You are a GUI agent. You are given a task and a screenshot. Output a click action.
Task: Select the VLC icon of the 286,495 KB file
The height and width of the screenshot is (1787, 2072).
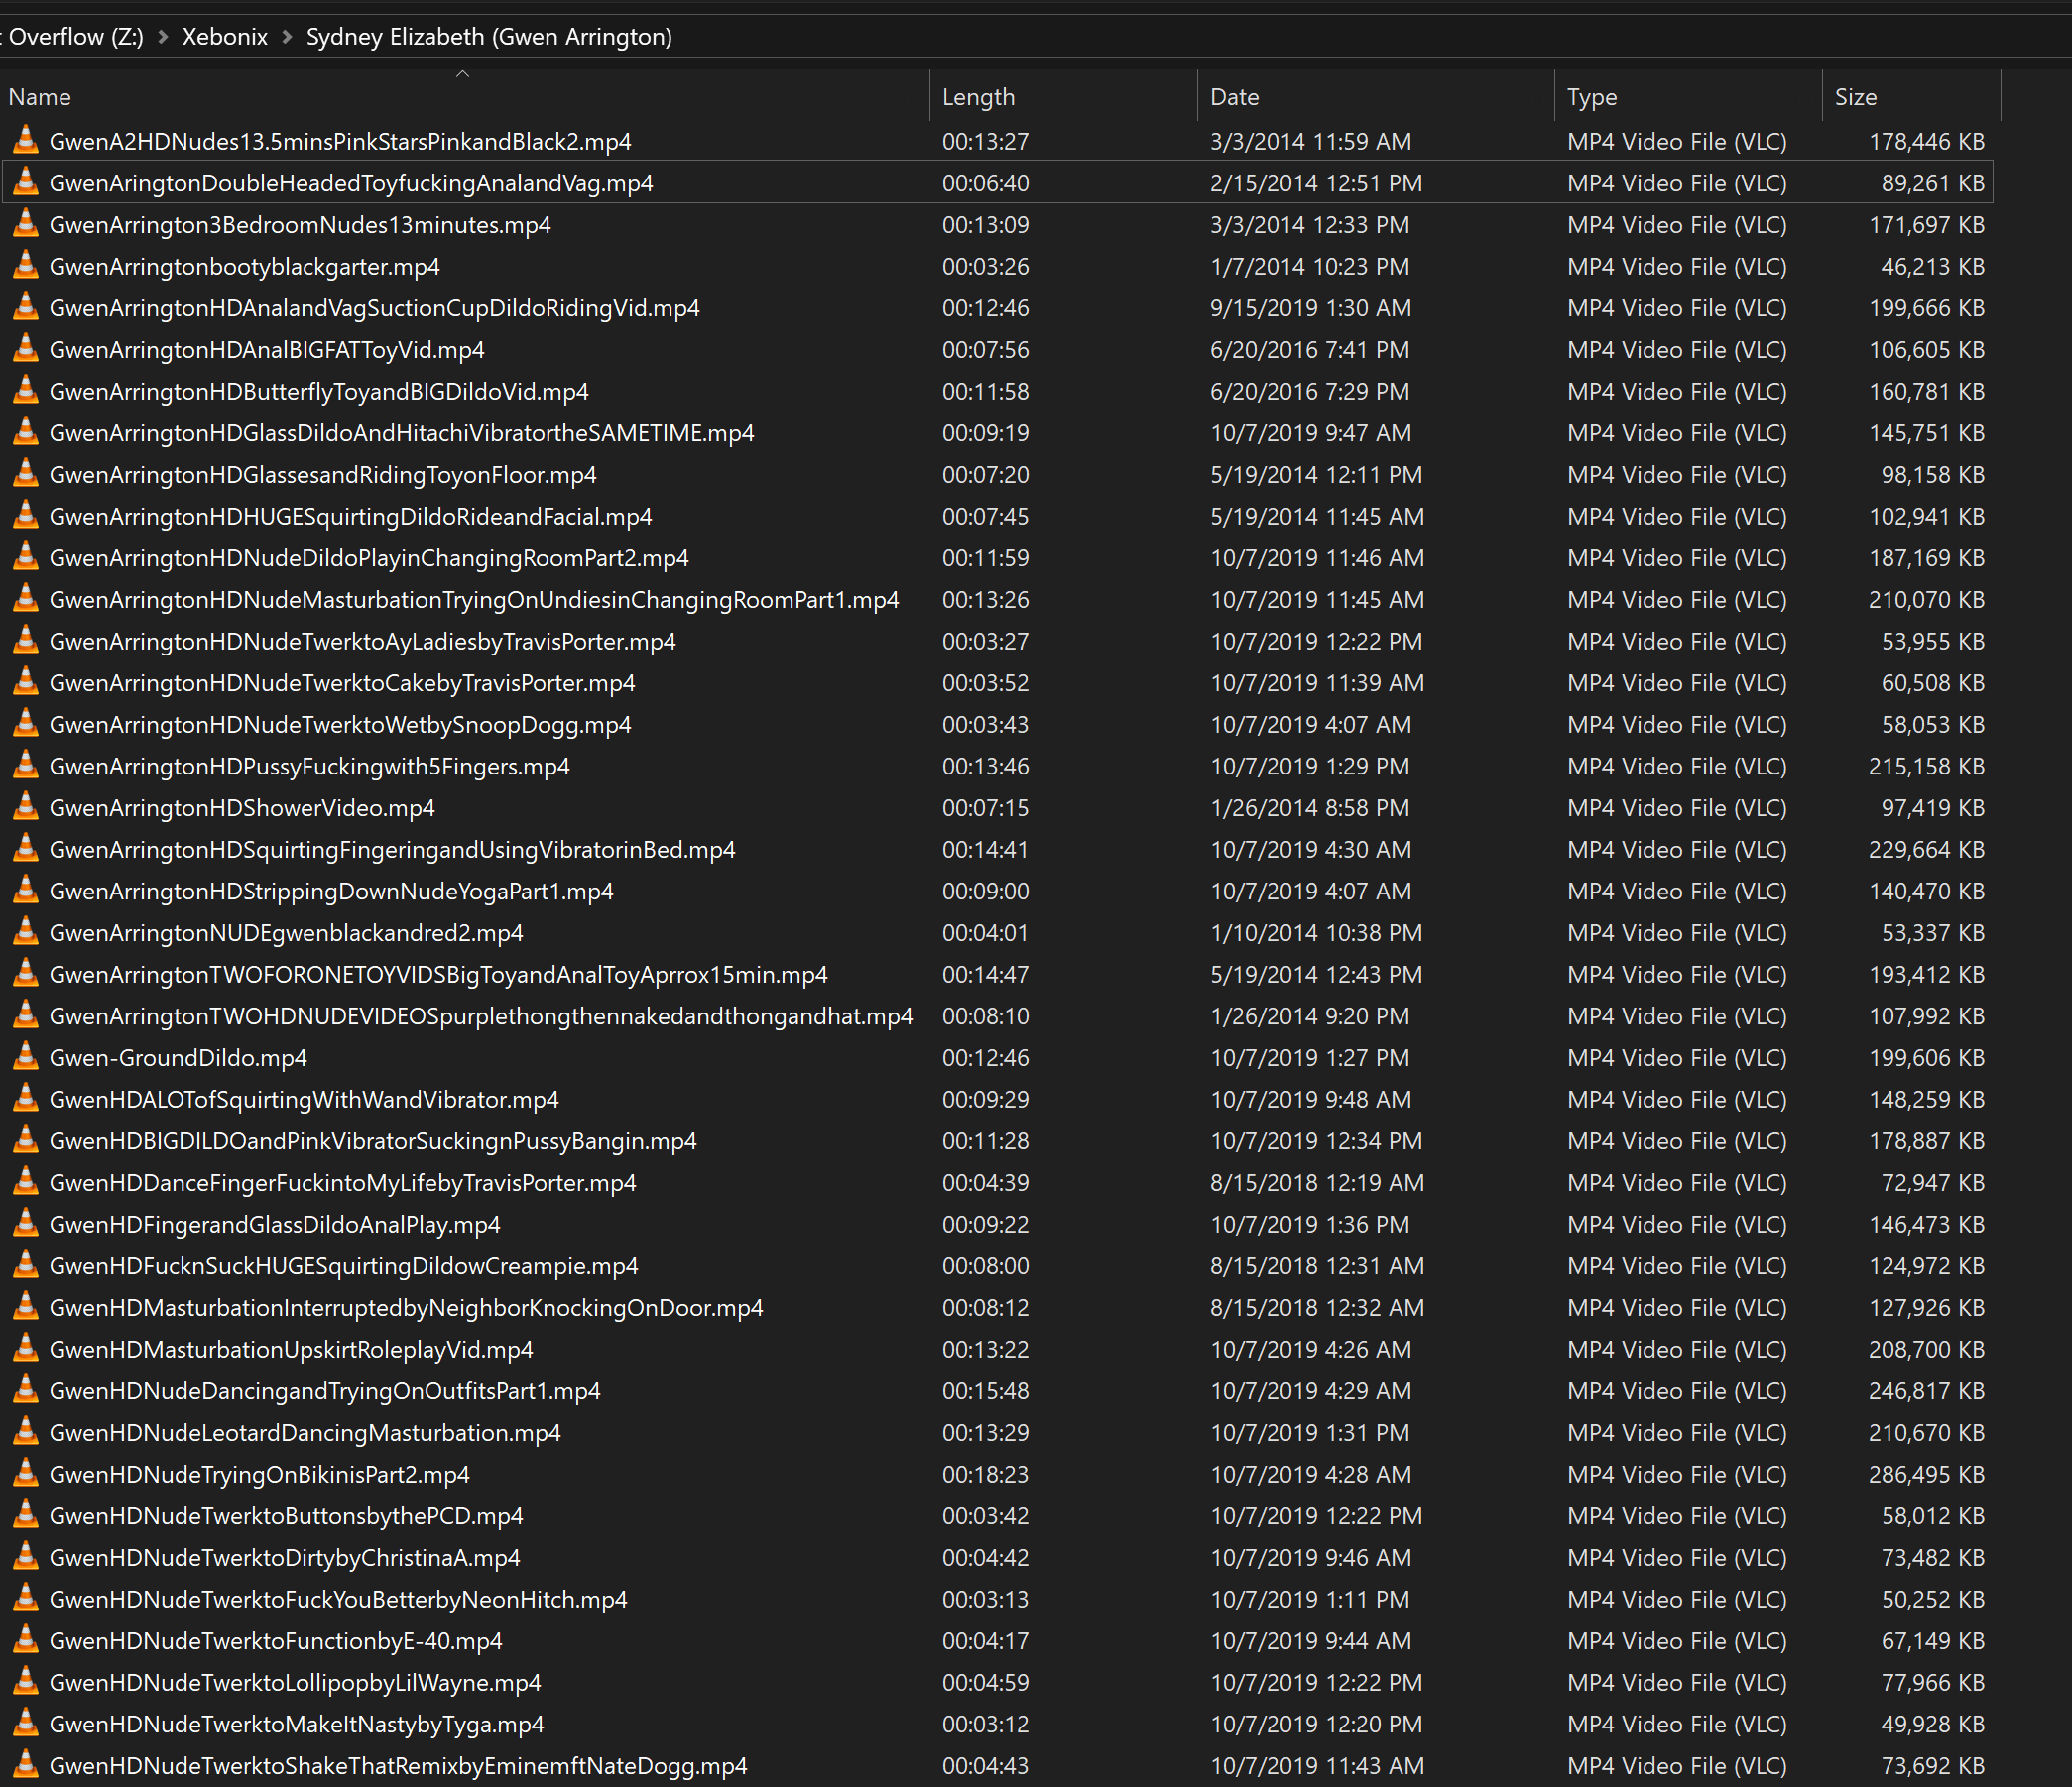(26, 1474)
